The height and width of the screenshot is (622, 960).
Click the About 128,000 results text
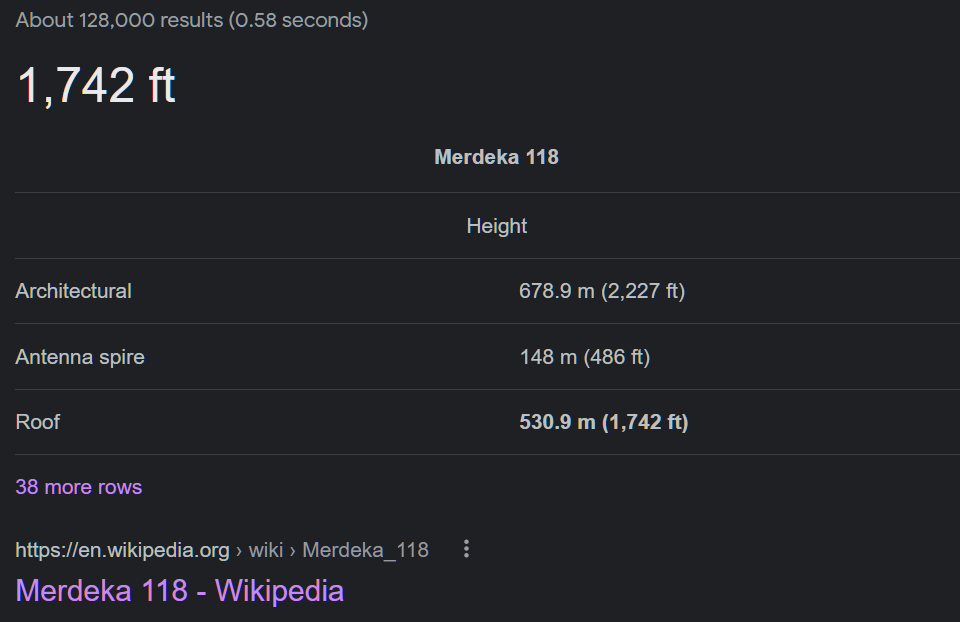[119, 20]
